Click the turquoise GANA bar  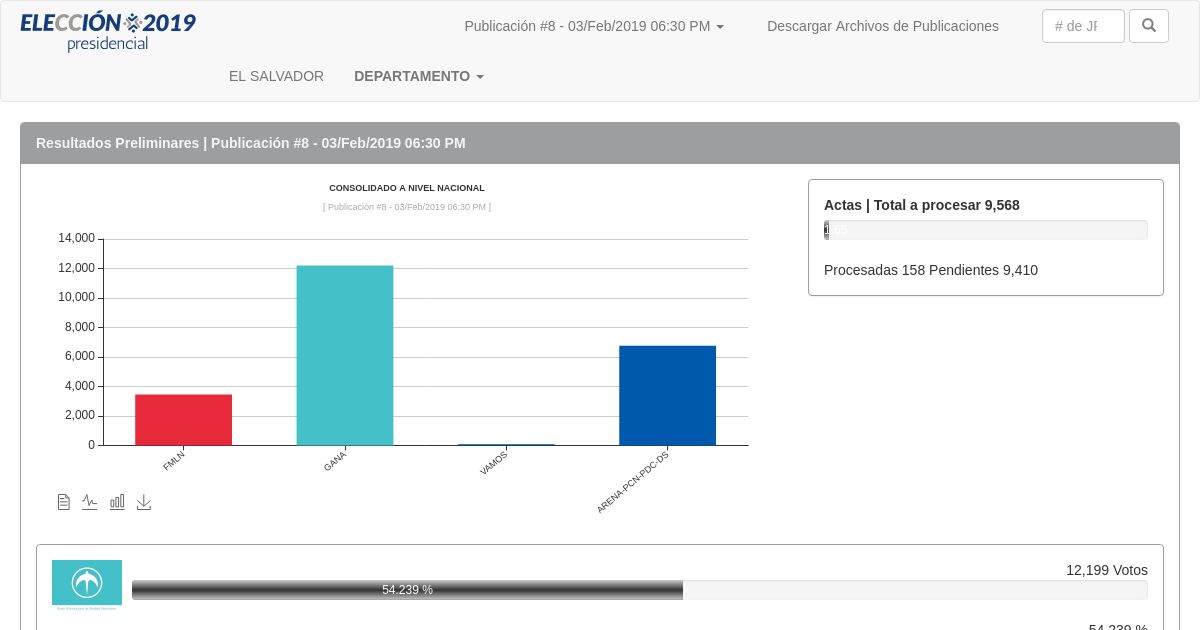click(x=345, y=355)
